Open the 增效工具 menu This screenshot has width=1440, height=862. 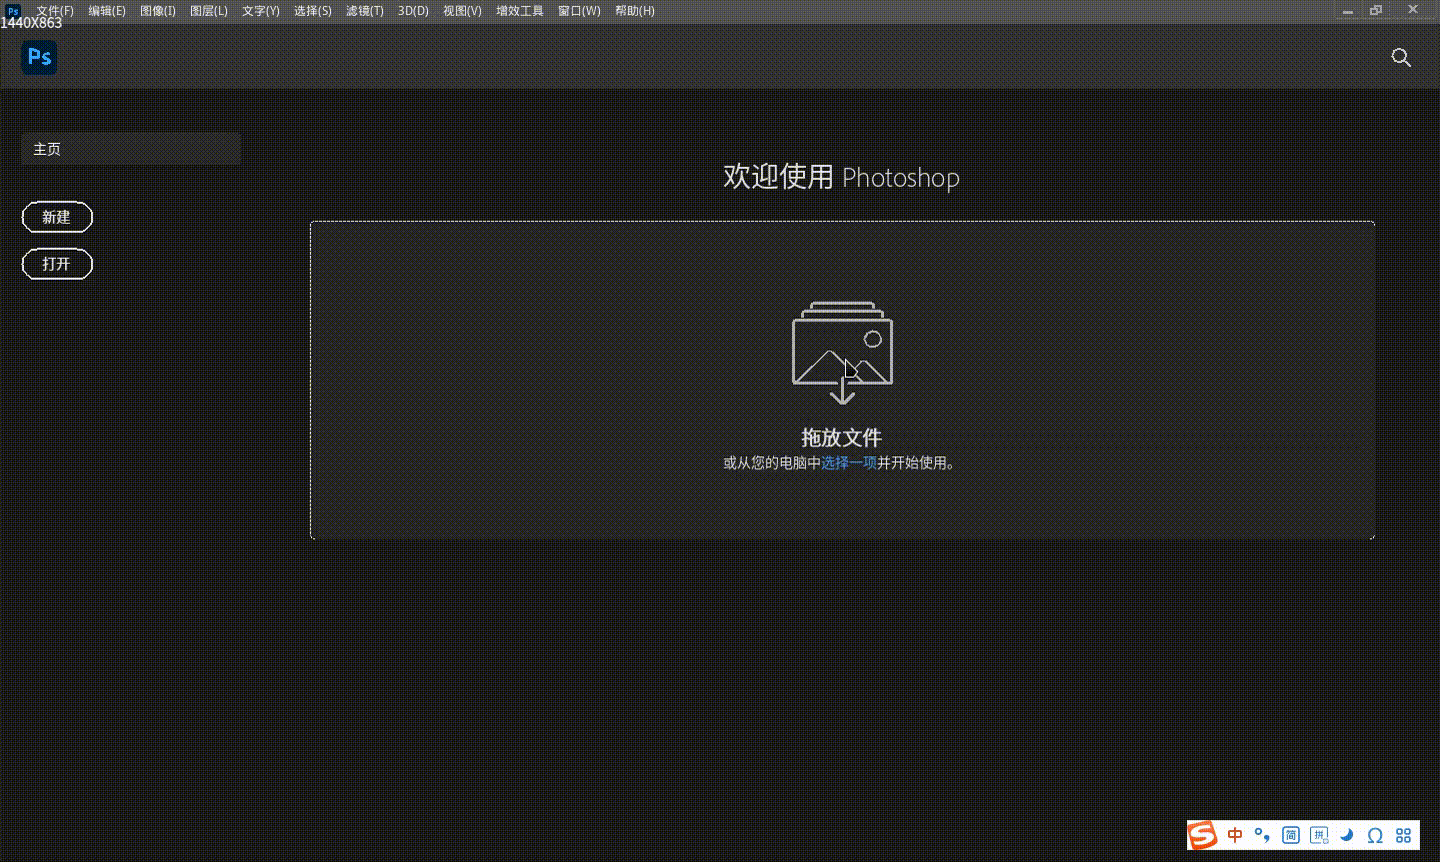click(x=520, y=11)
